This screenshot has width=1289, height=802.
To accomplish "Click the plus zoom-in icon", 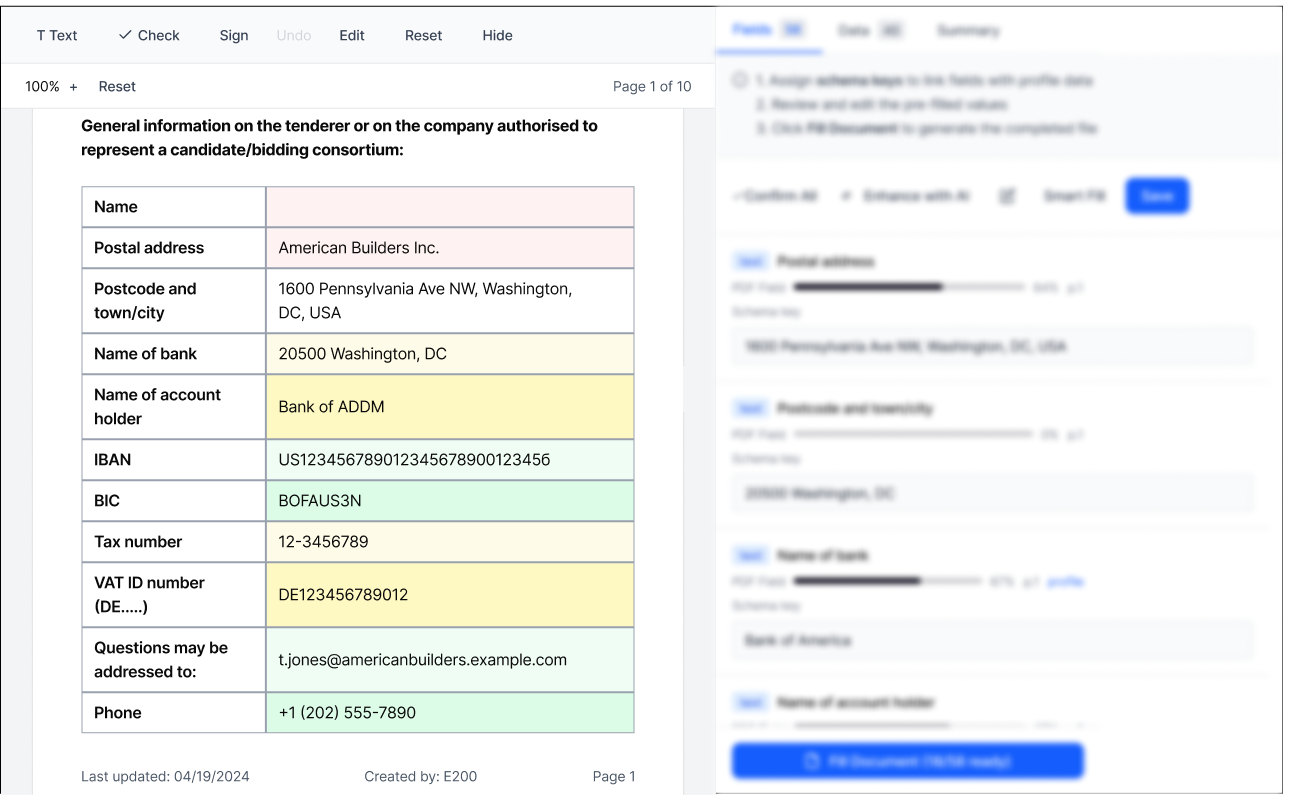I will click(x=73, y=87).
